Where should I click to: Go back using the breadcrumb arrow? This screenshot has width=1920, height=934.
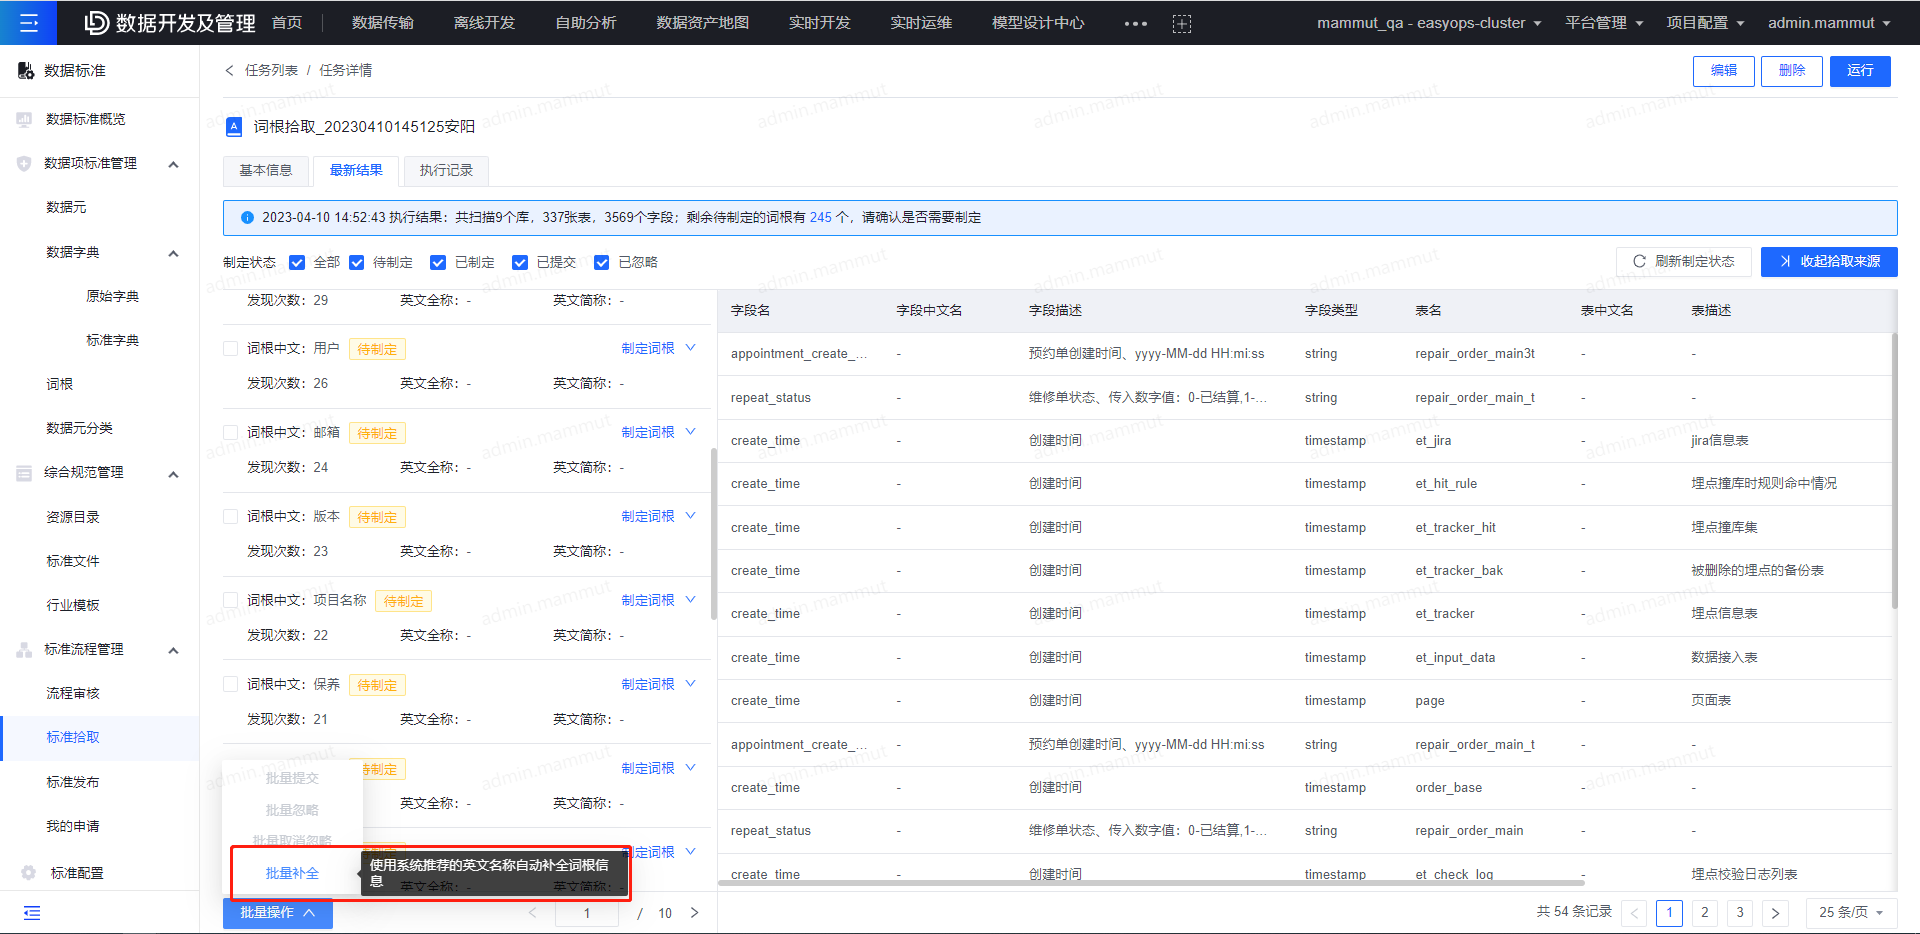tap(229, 70)
